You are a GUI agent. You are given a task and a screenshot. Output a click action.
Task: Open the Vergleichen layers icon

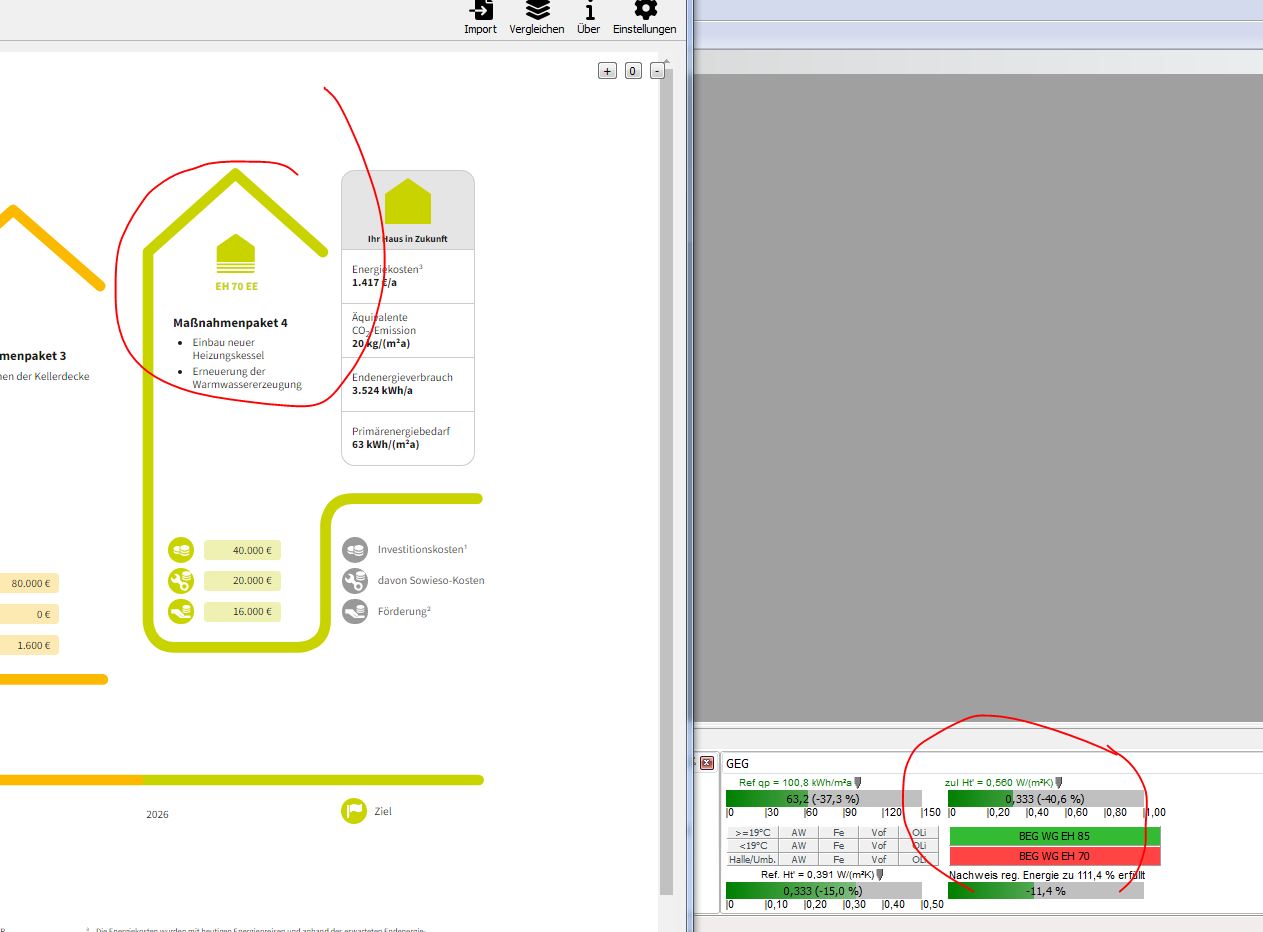537,11
